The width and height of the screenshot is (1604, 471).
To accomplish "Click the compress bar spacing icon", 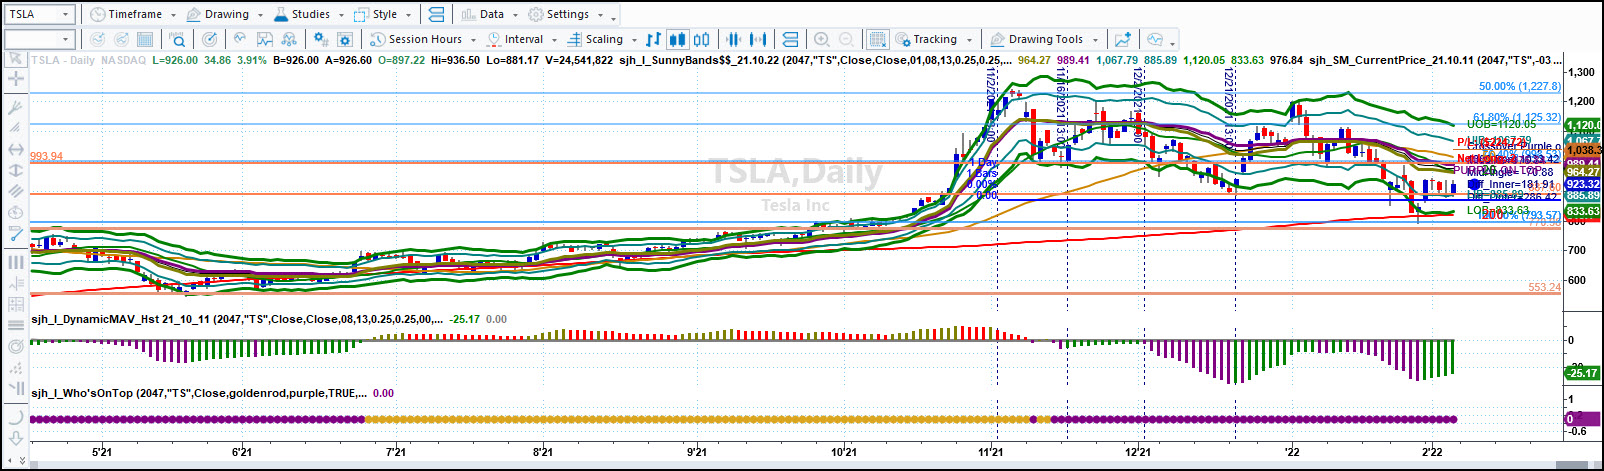I will [734, 40].
